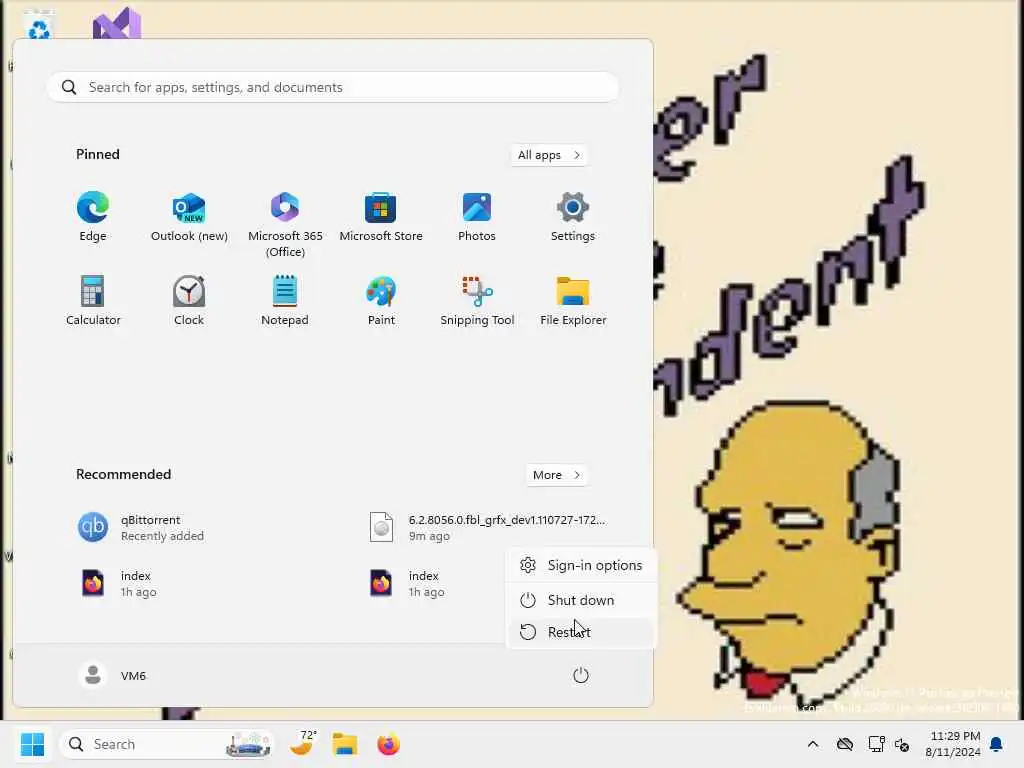Open the VM6 user account menu
Screen dimensions: 1024x768
[112, 675]
